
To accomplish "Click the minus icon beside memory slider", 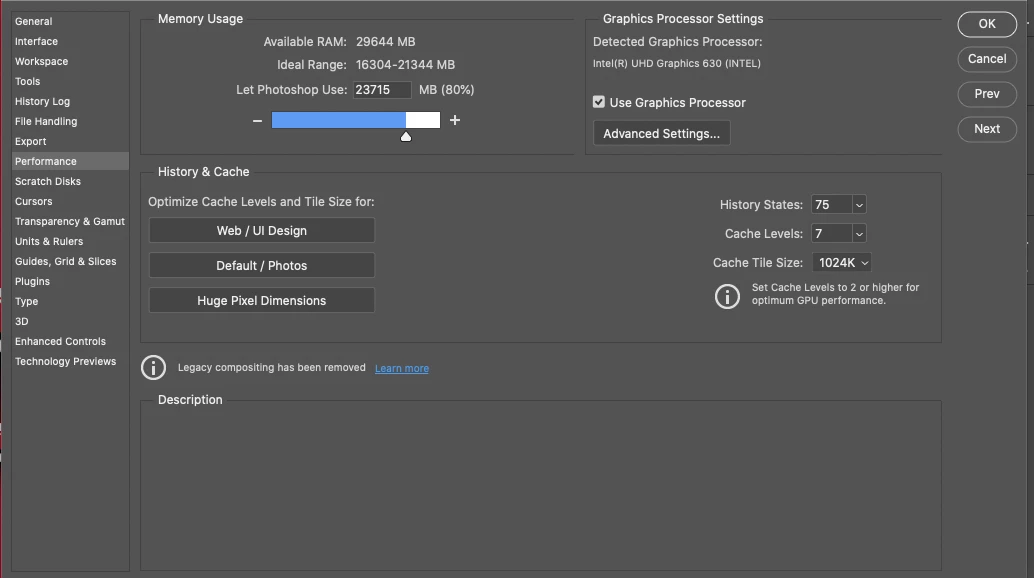I will (257, 120).
